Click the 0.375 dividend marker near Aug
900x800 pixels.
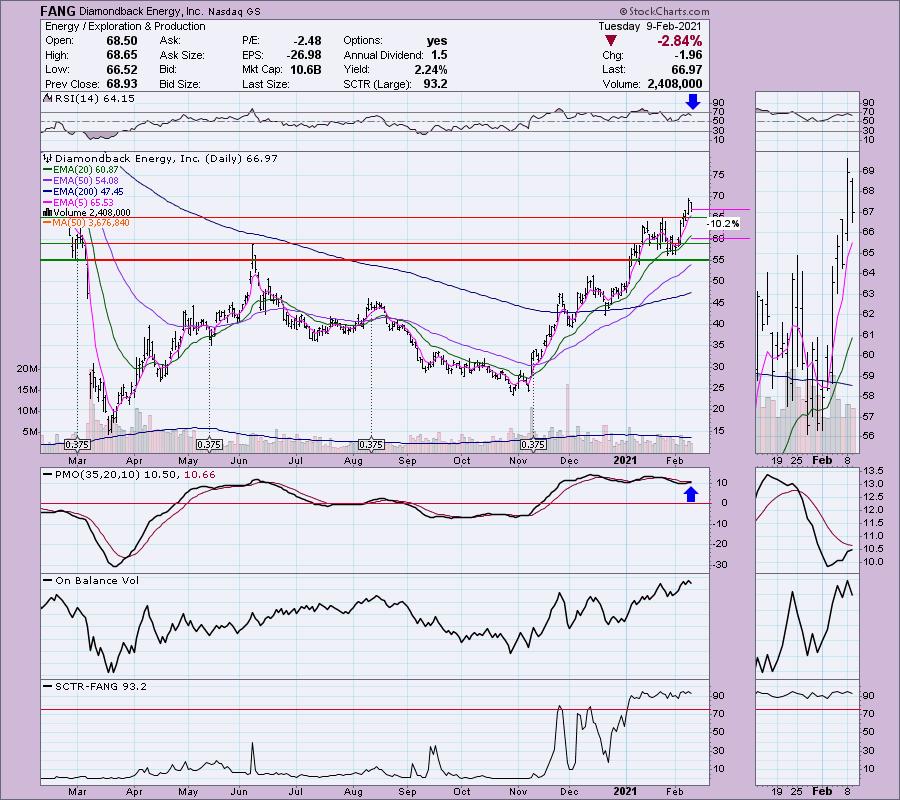371,445
